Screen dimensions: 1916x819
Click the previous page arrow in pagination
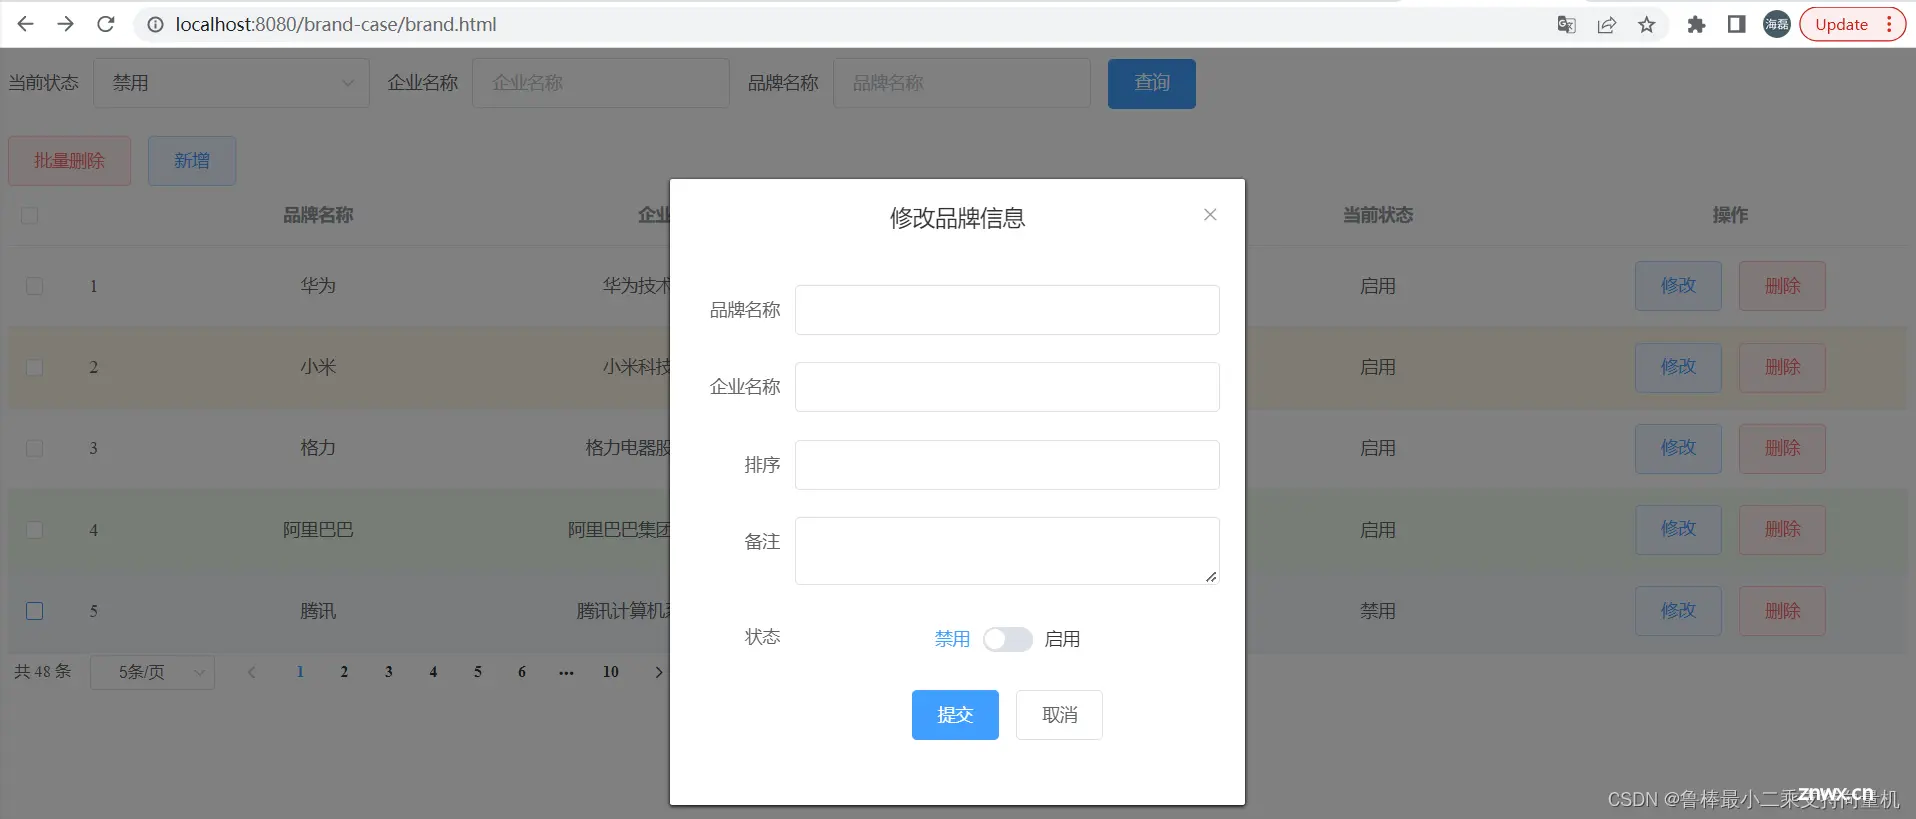click(252, 672)
